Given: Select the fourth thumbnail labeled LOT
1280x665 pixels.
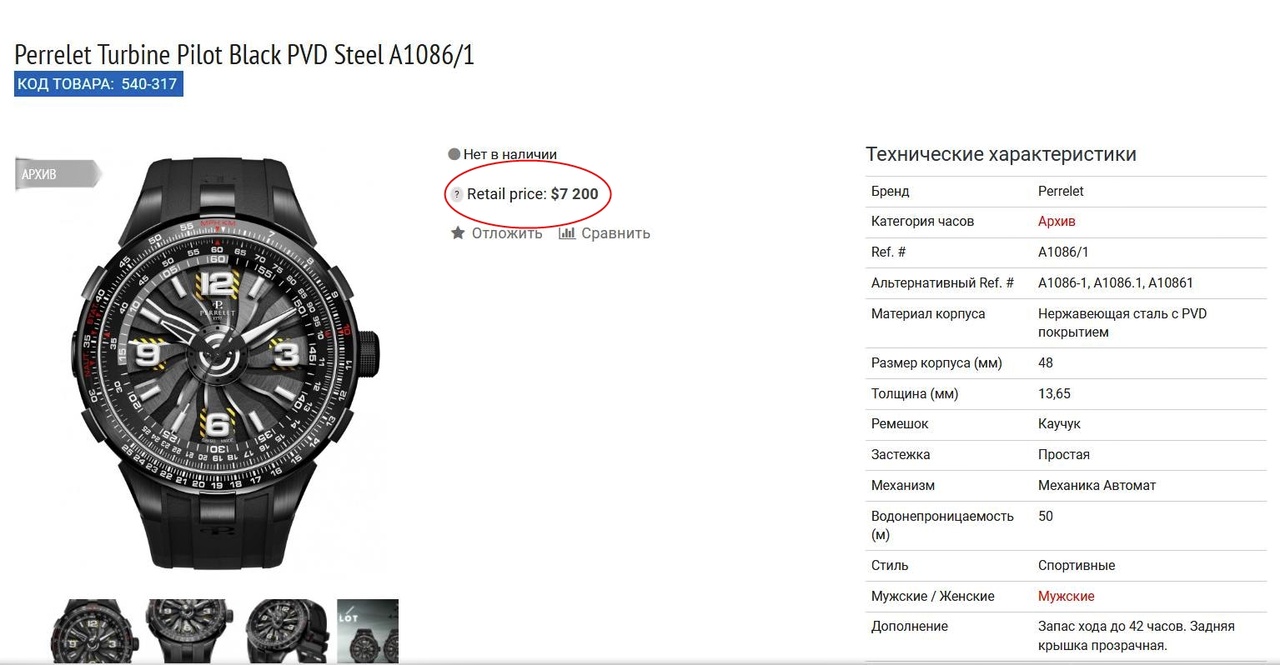Looking at the screenshot, I should [368, 630].
